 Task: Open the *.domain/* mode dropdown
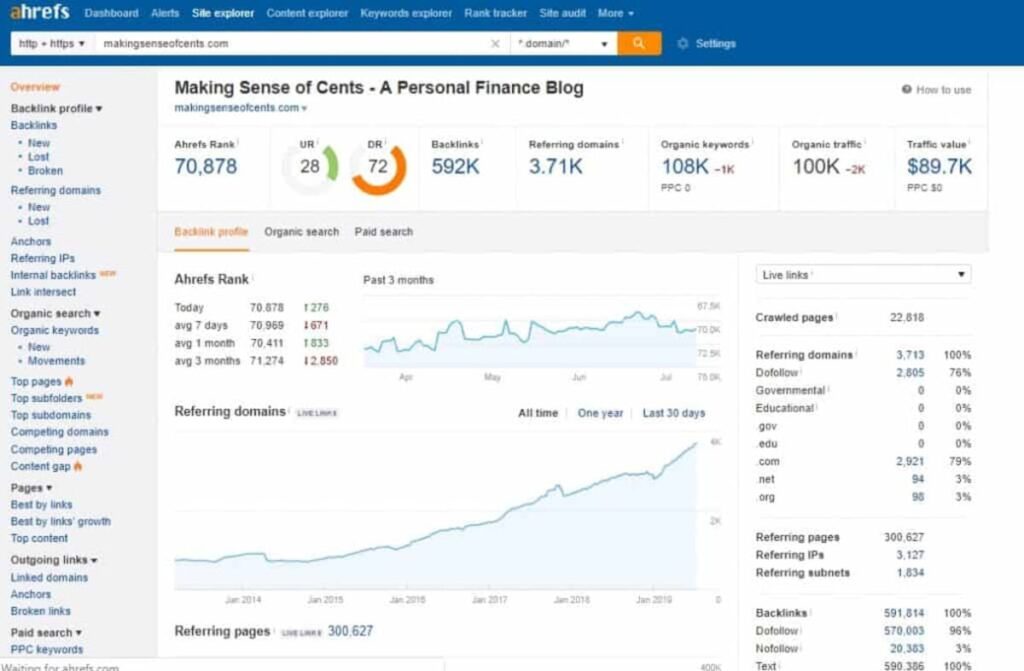point(562,44)
